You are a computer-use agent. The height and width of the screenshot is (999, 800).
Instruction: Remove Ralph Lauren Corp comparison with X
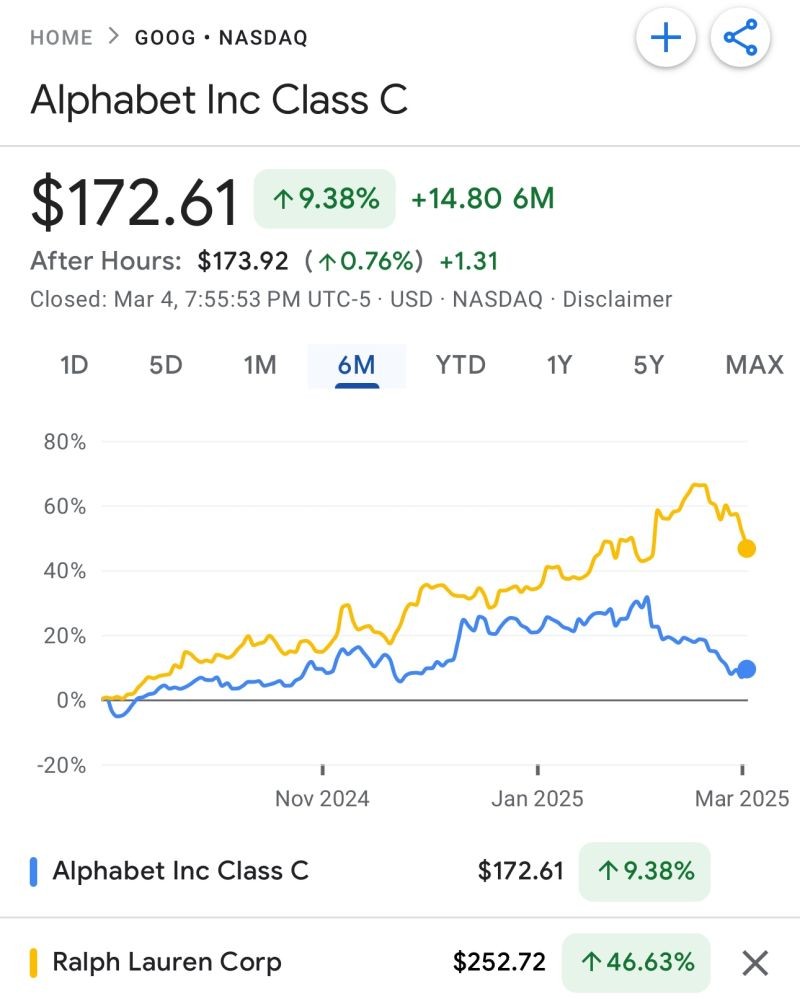(x=755, y=961)
